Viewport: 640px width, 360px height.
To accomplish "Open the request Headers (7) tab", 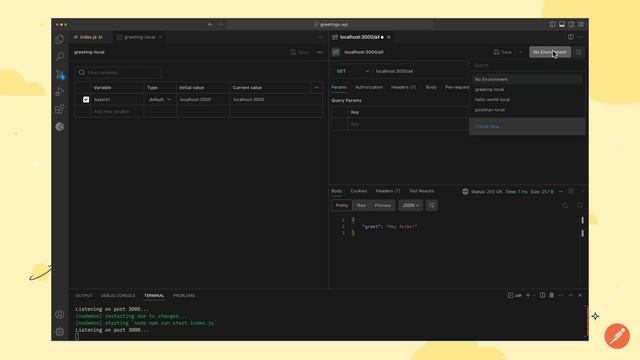I will point(403,87).
